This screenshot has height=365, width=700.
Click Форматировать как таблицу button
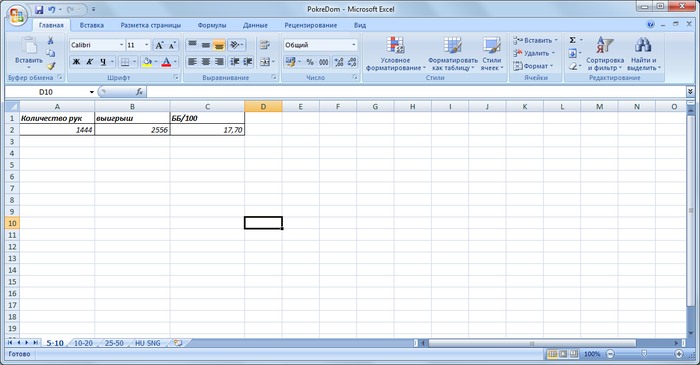coord(453,53)
